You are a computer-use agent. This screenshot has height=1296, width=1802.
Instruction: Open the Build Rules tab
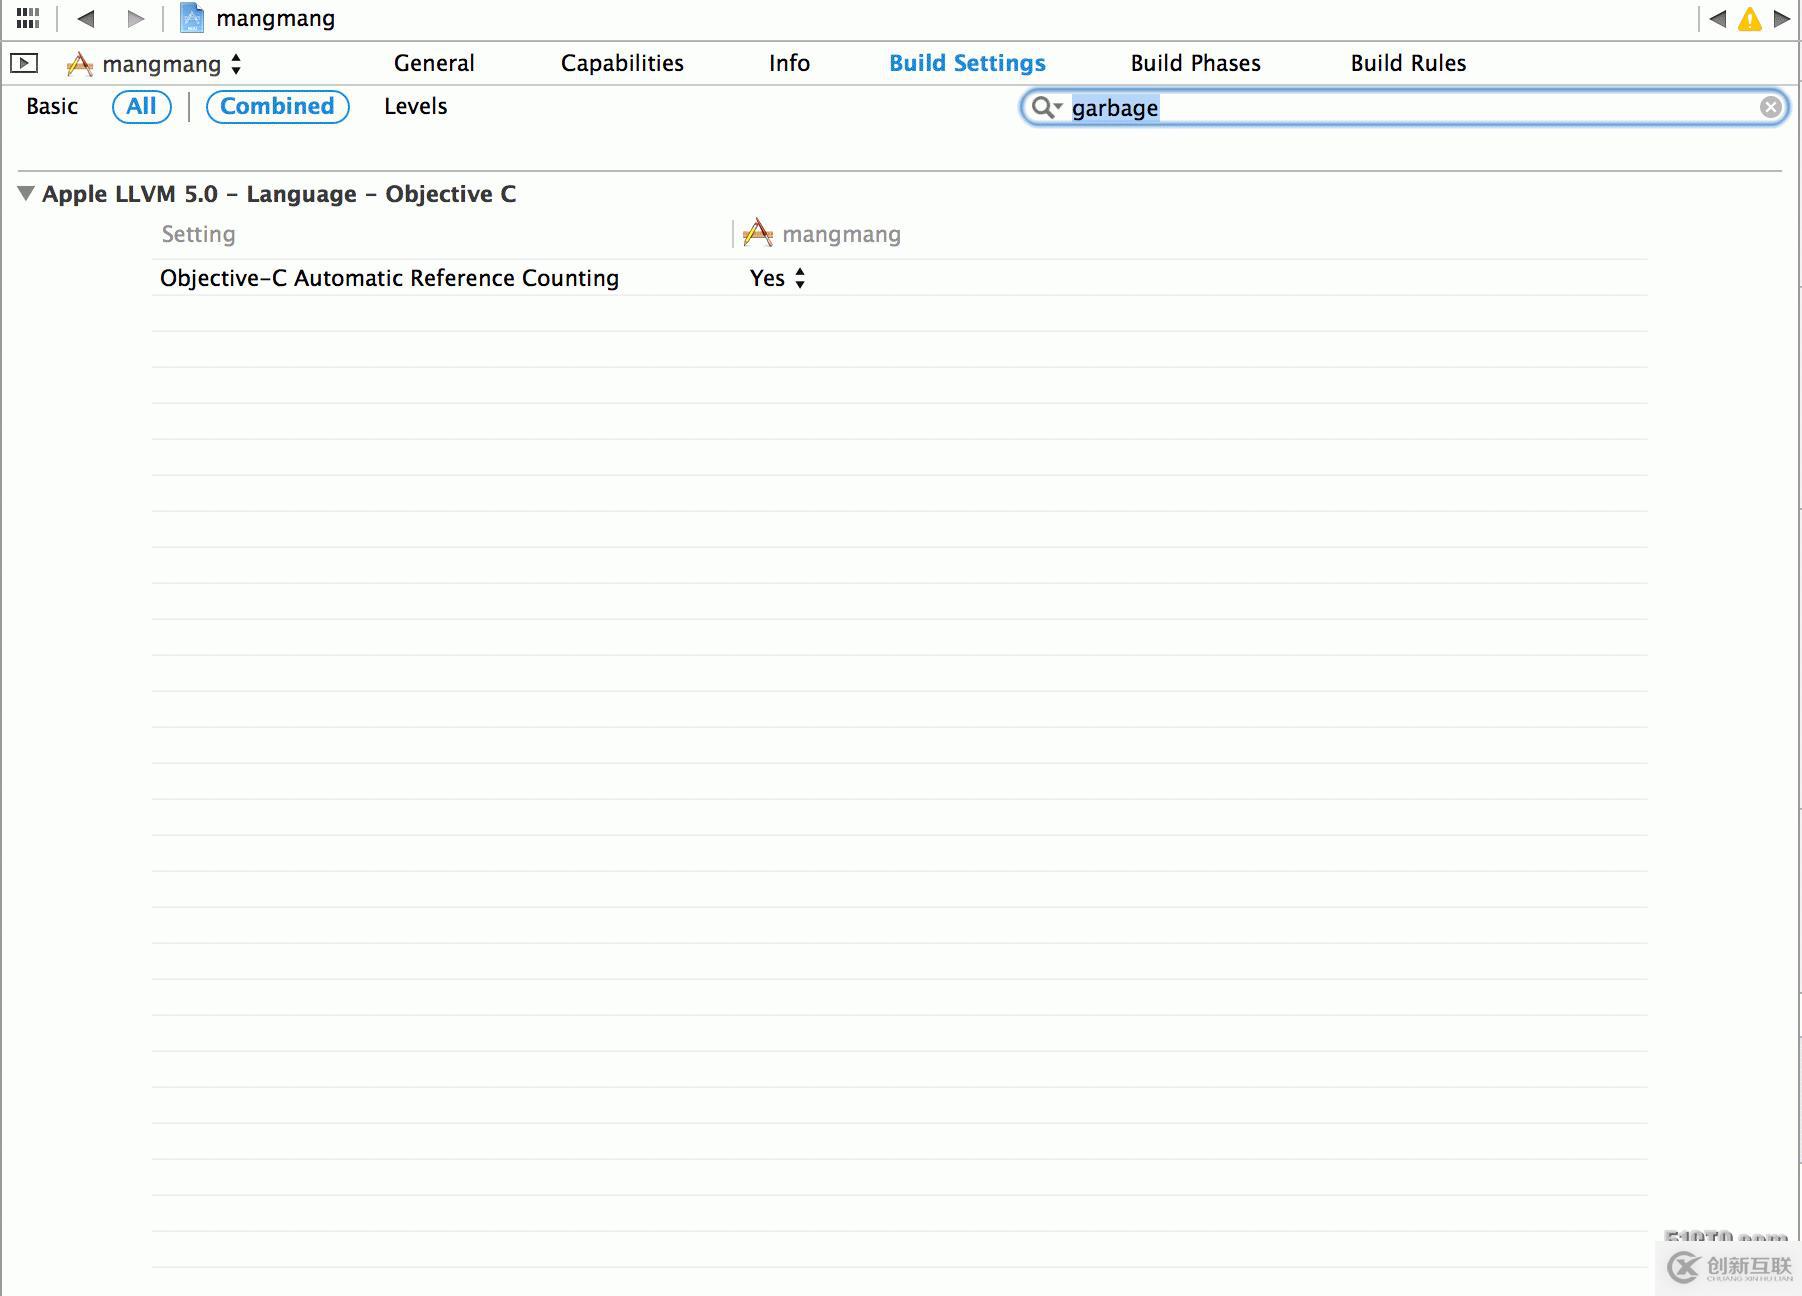(1408, 63)
